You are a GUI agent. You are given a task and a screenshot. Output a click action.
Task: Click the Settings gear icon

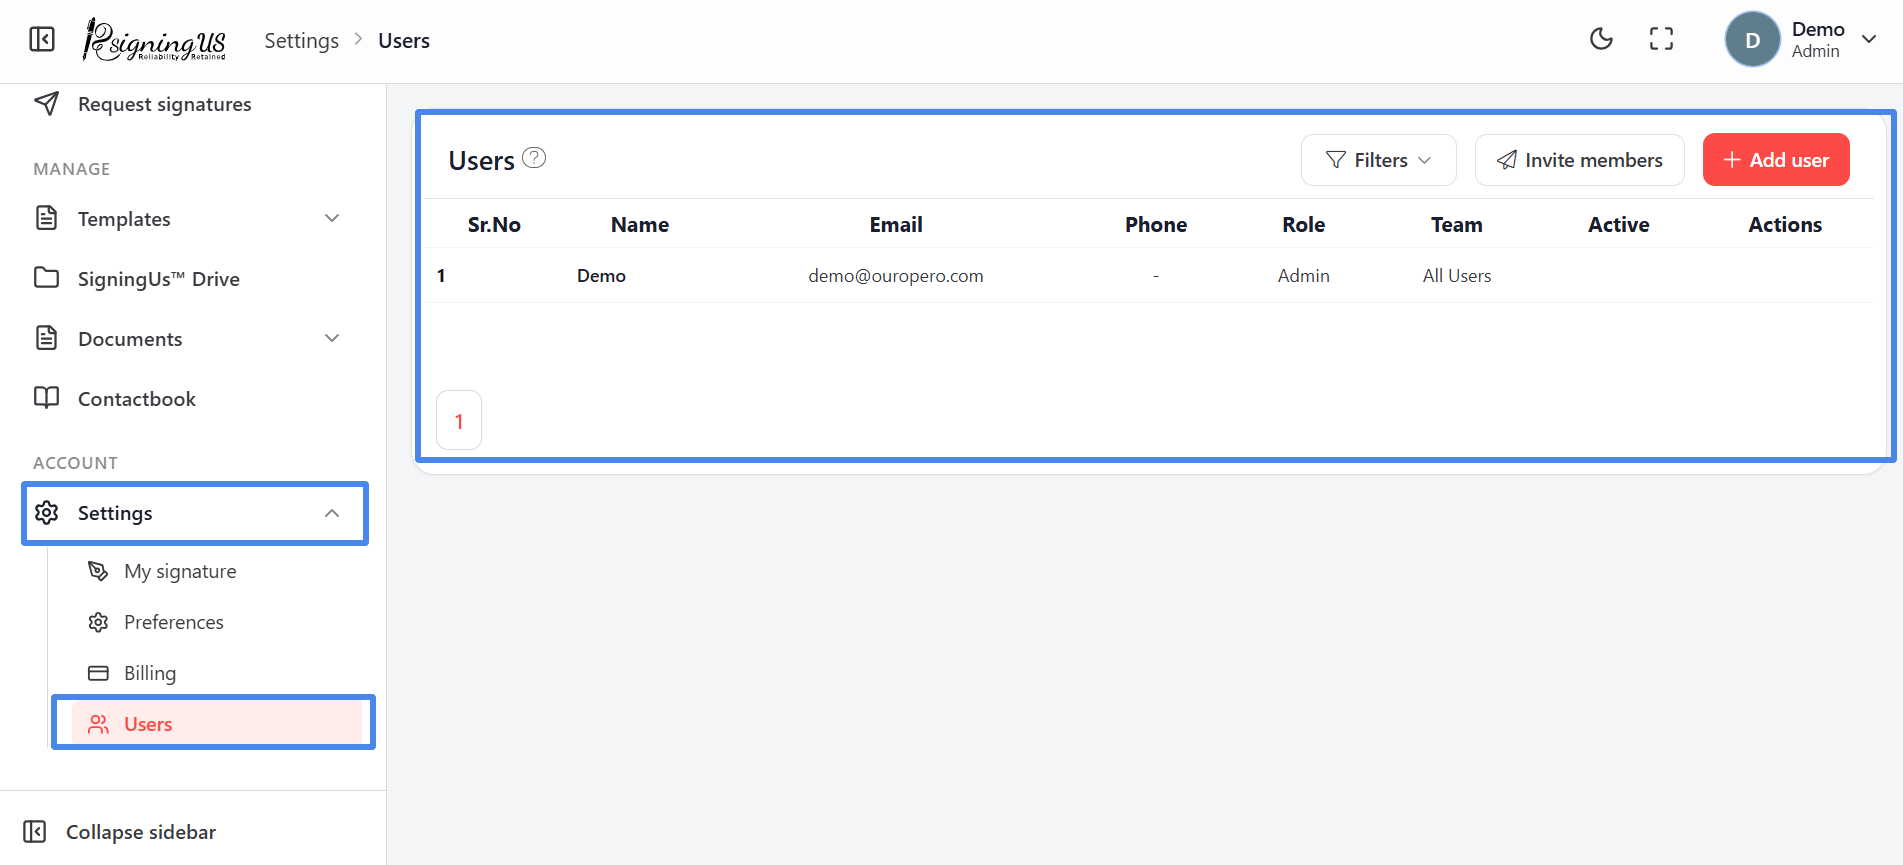(x=46, y=512)
